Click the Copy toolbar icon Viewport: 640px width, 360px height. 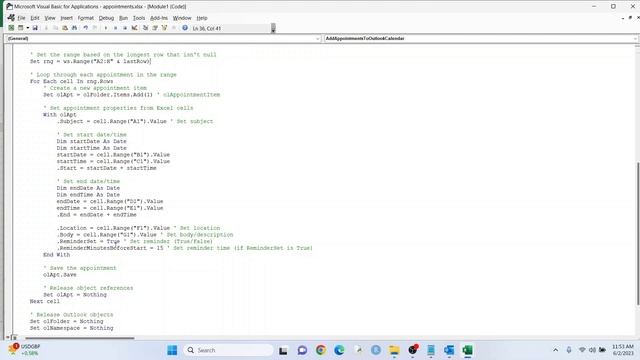pyautogui.click(x=56, y=28)
